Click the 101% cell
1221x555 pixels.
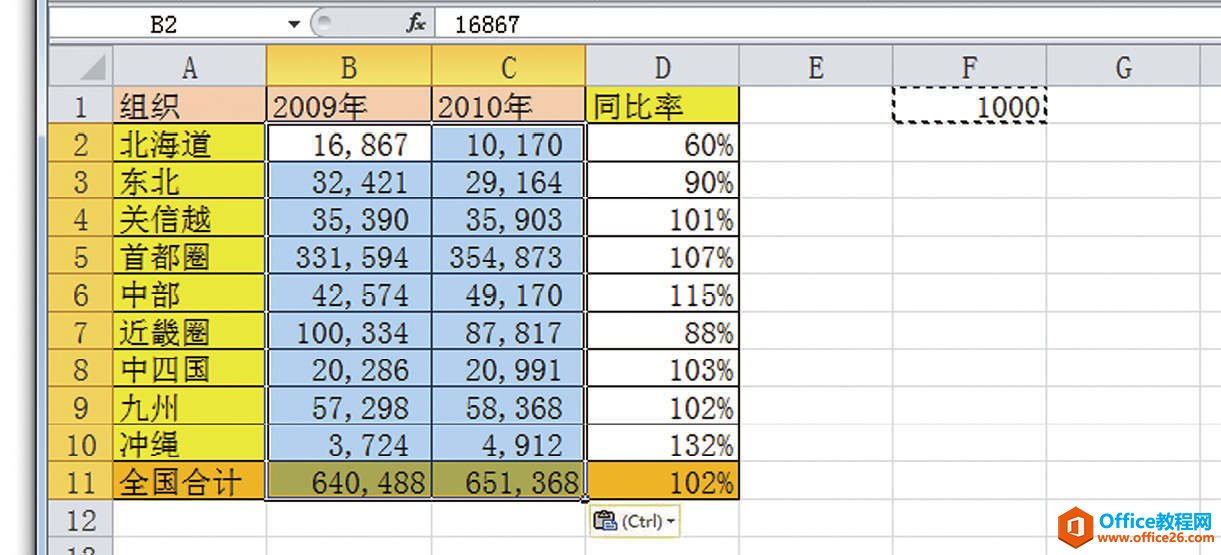point(663,219)
